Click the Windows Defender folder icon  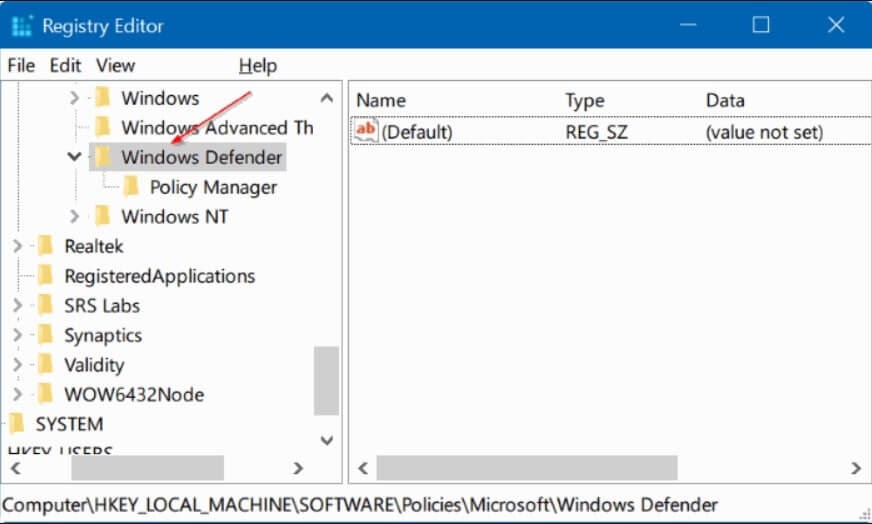pyautogui.click(x=102, y=157)
